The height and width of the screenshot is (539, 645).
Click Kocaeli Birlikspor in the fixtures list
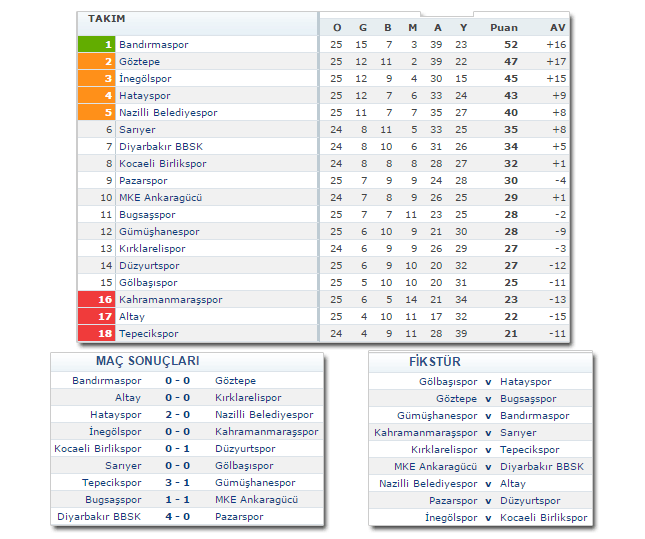tap(543, 518)
